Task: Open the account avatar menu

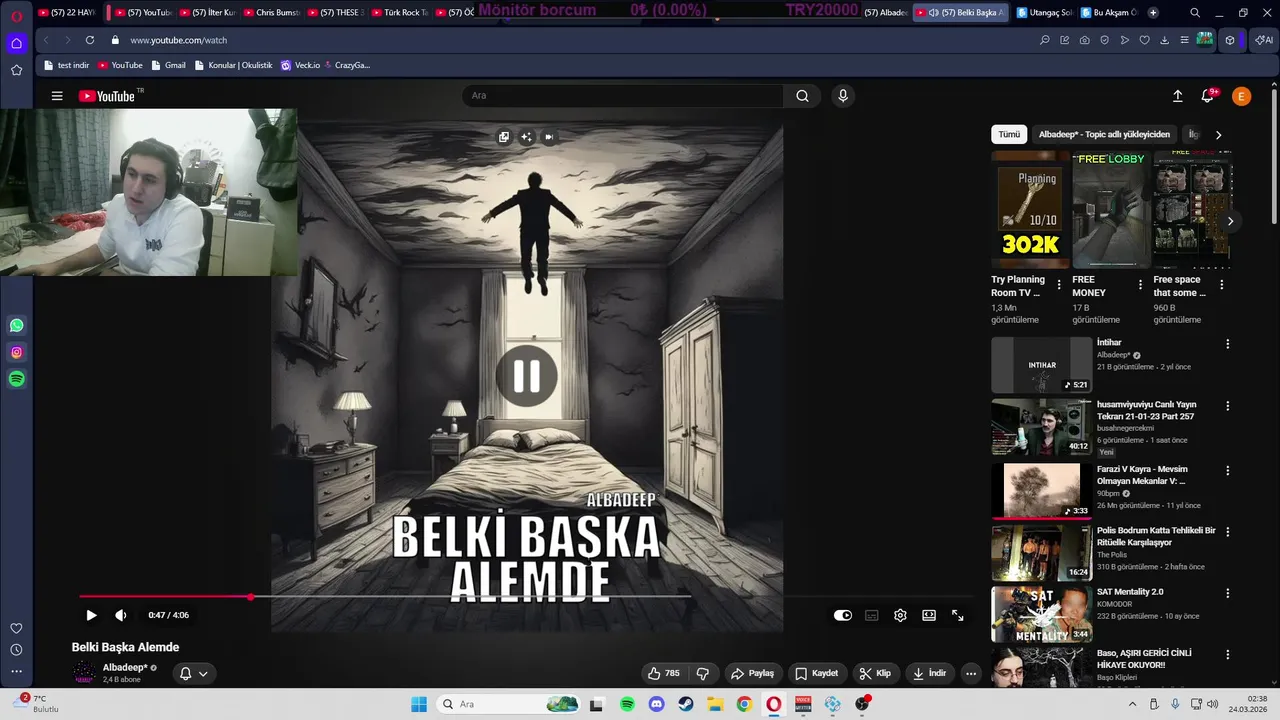Action: 1241,96
